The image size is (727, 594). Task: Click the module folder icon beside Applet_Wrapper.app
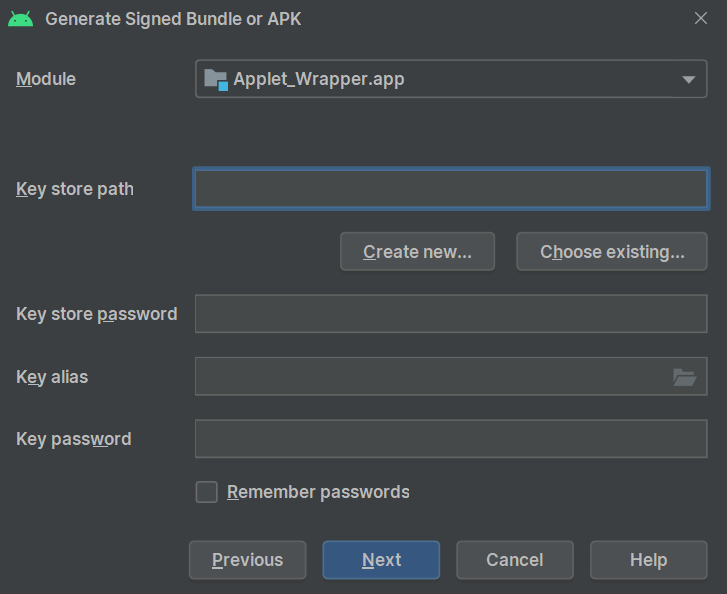(215, 80)
